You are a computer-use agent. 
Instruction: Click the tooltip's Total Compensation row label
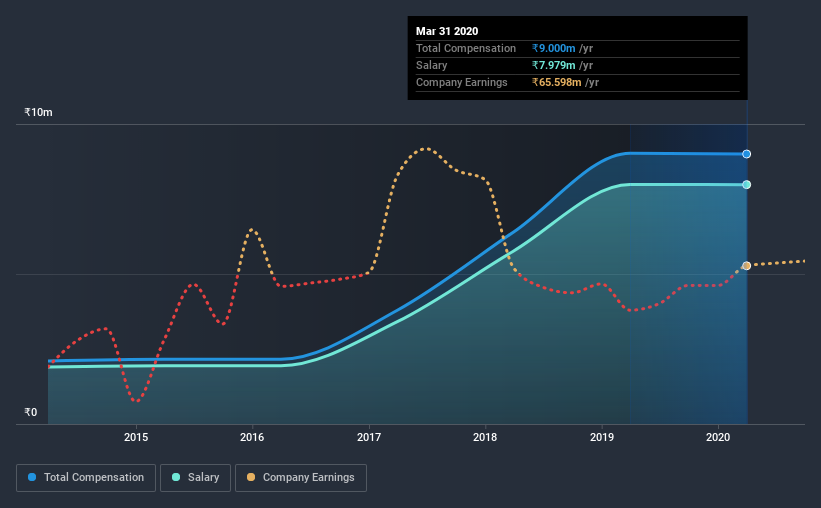pos(466,48)
